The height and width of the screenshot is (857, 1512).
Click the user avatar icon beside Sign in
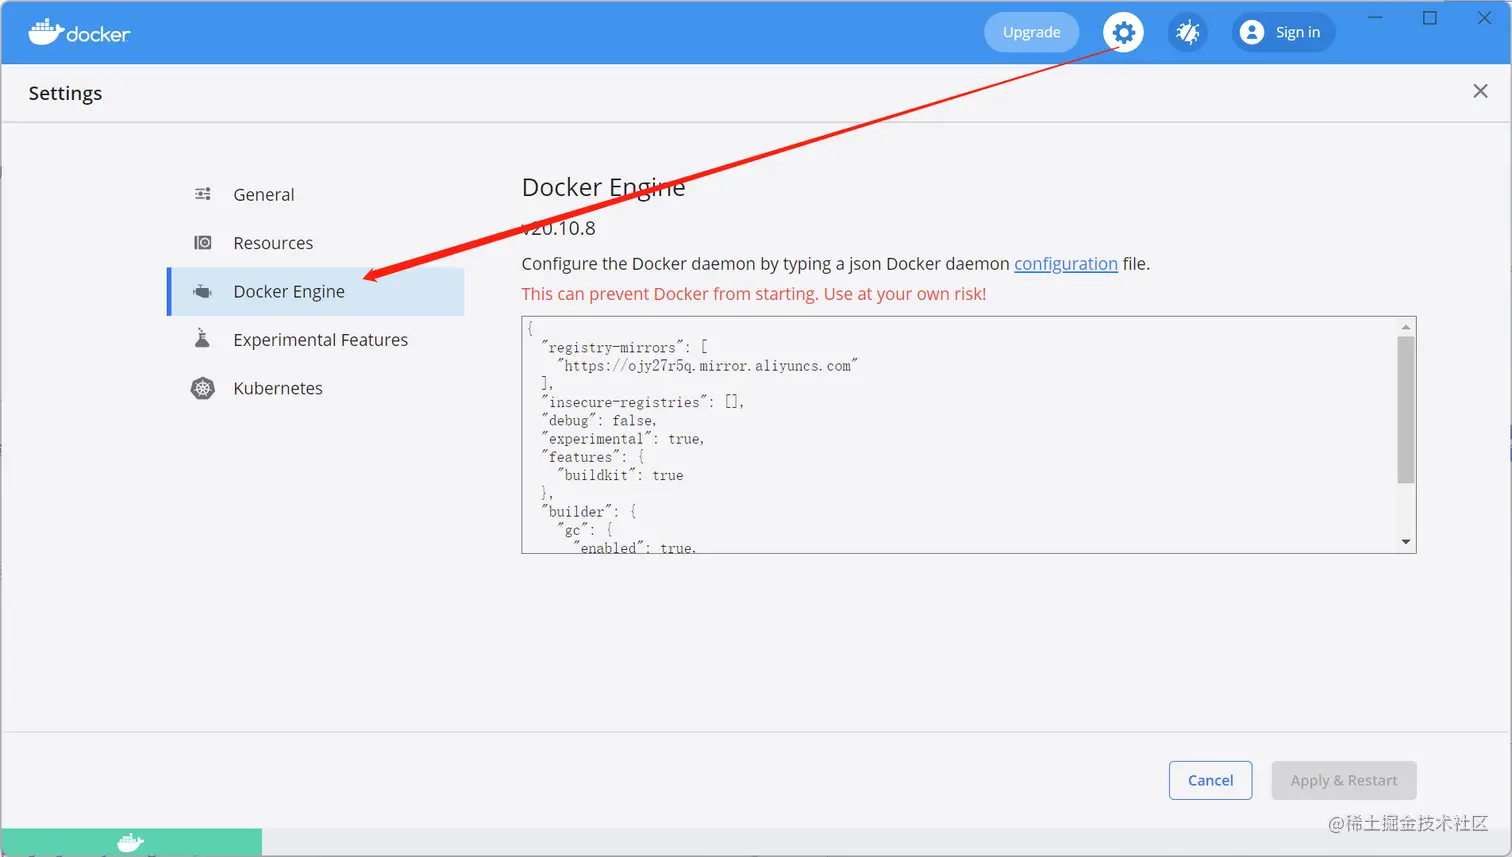1252,32
